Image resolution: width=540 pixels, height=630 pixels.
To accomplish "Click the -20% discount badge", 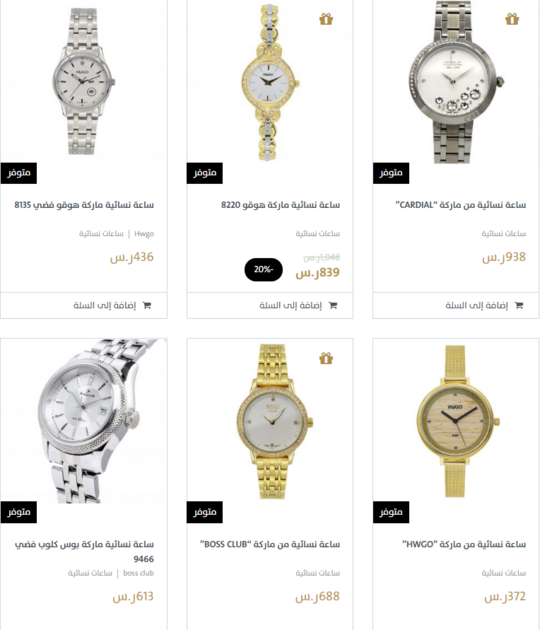I will [264, 269].
